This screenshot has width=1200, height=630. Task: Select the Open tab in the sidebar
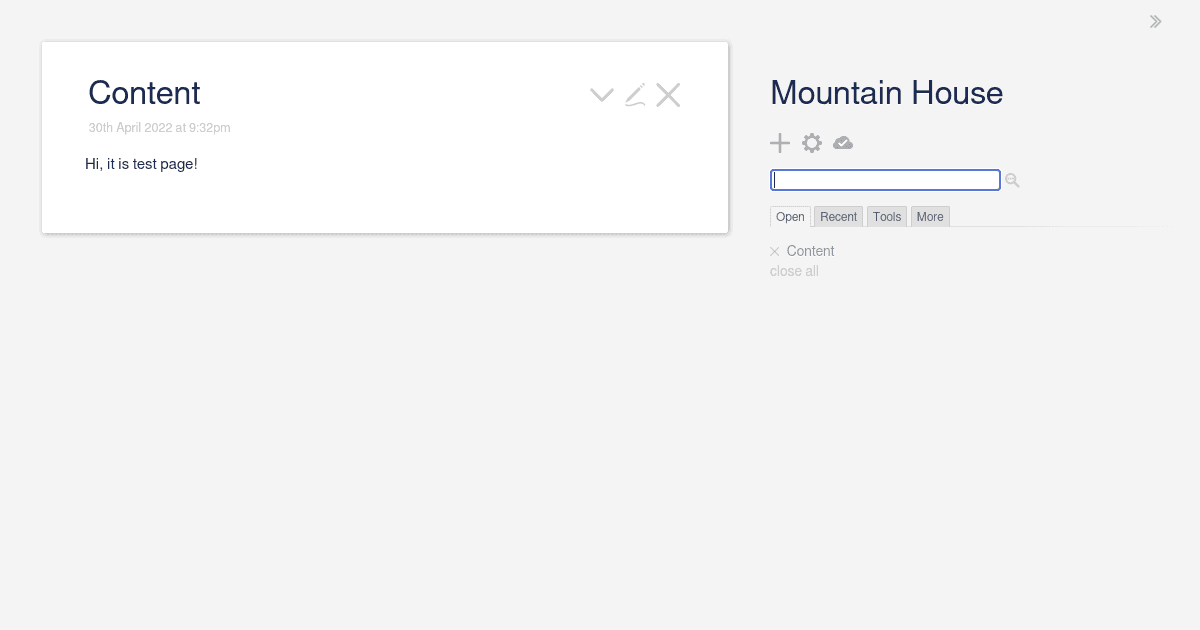[x=790, y=216]
